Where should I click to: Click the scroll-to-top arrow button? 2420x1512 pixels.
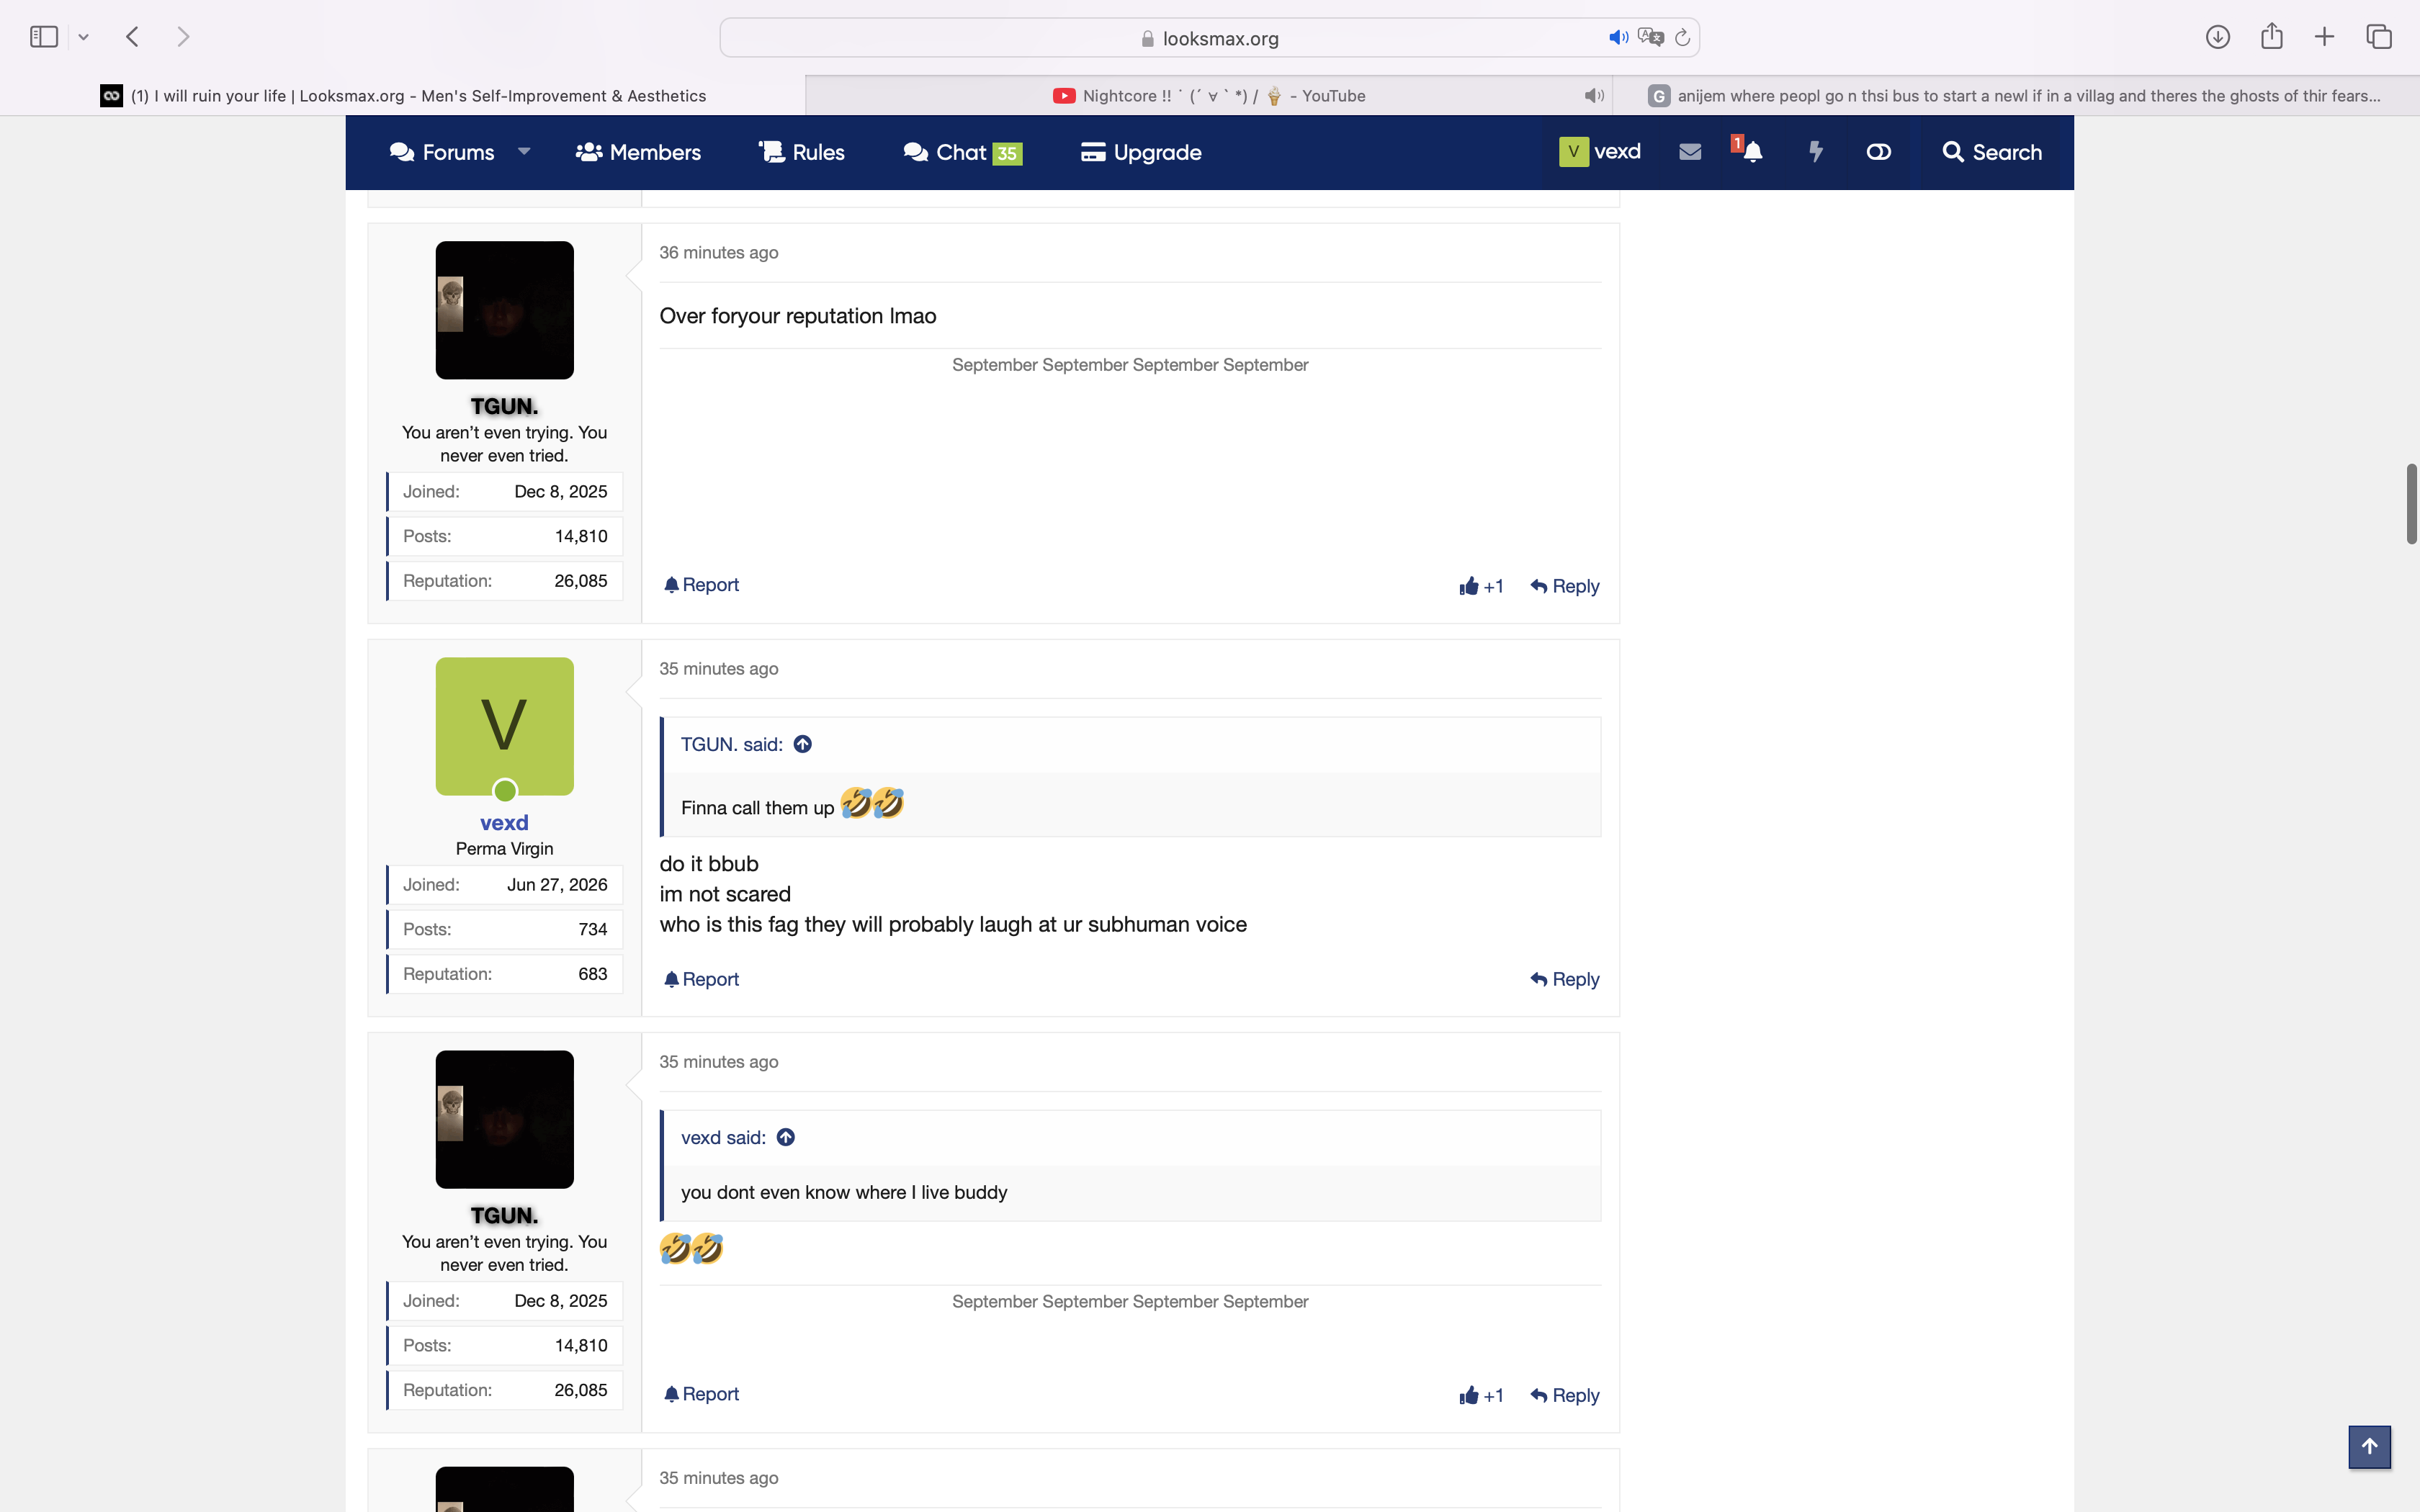point(2369,1447)
